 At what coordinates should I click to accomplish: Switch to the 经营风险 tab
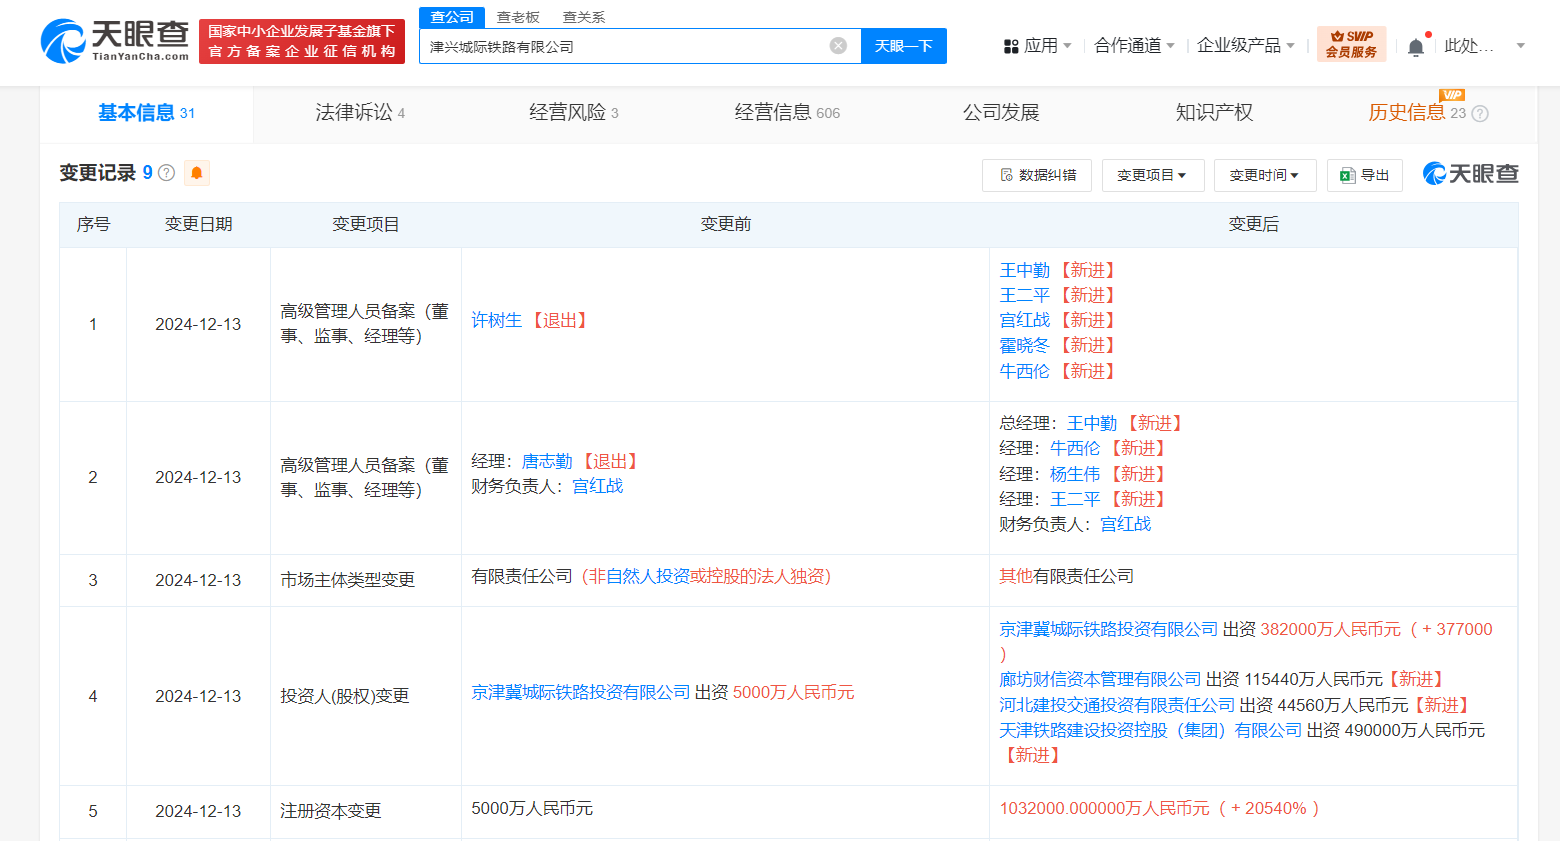(x=573, y=113)
